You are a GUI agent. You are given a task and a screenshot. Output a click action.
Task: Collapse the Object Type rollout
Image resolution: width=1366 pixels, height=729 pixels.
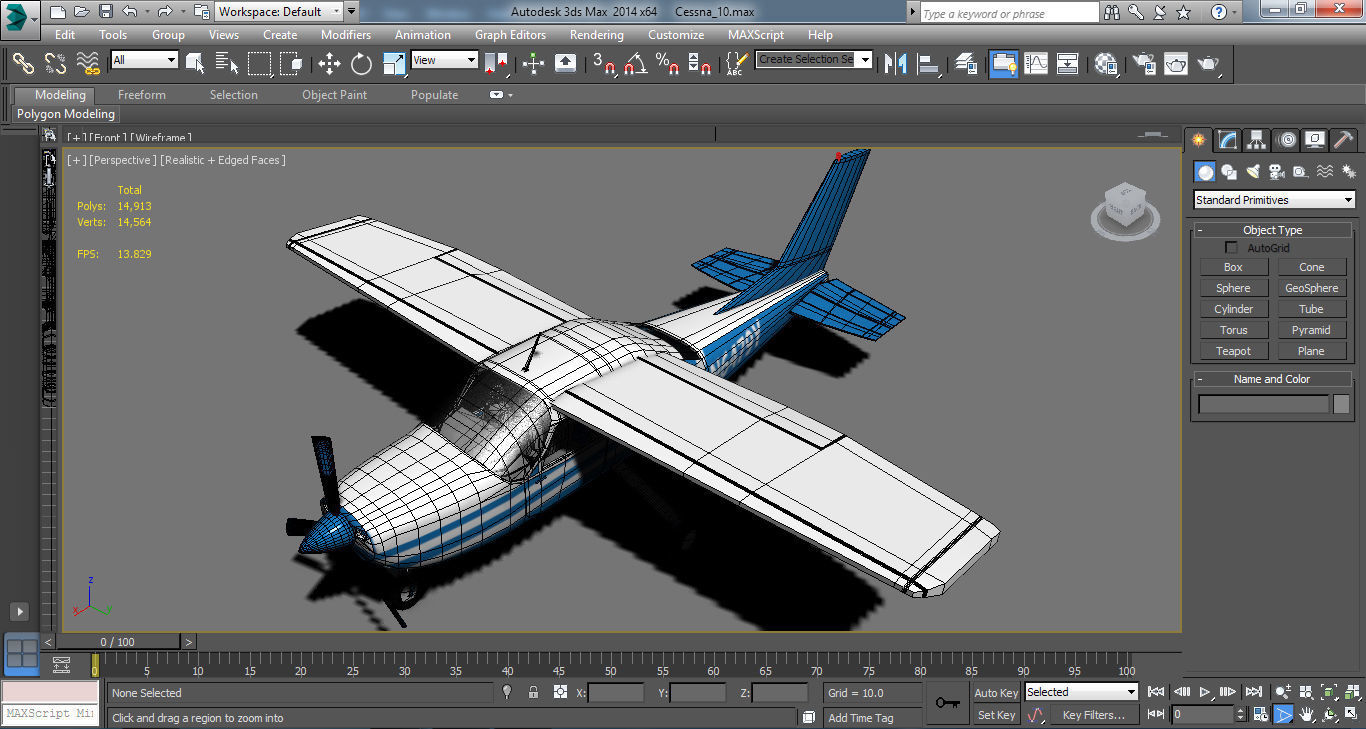pyautogui.click(x=1272, y=230)
